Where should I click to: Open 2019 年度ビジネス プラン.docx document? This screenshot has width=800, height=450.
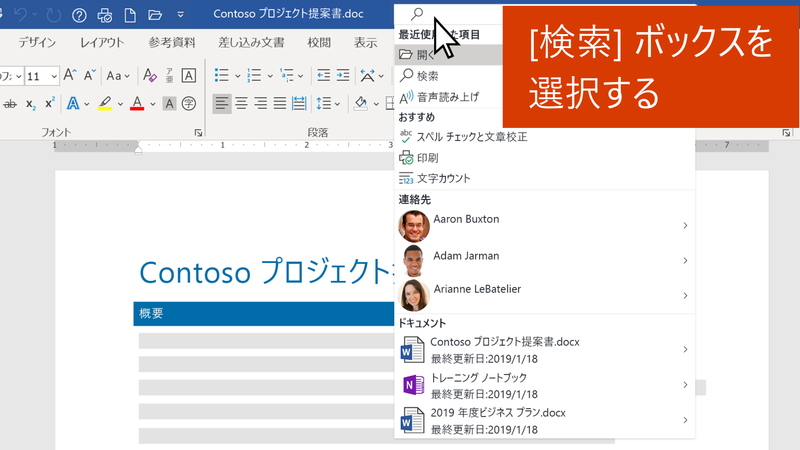tap(544, 420)
